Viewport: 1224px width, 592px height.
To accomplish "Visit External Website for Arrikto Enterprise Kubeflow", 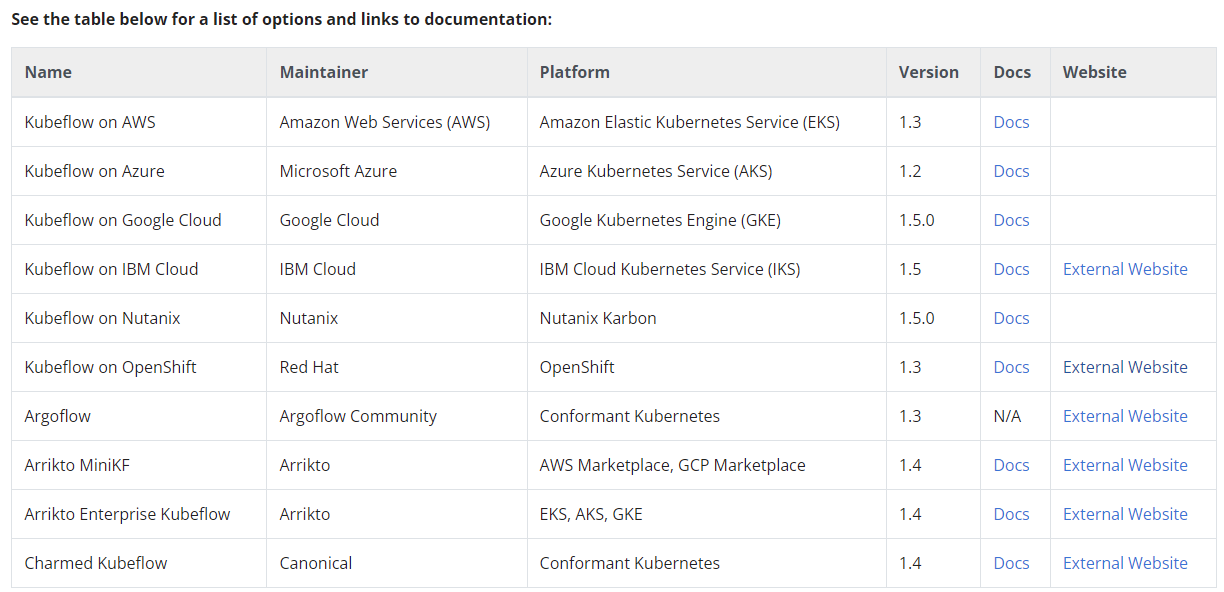I will [x=1125, y=514].
